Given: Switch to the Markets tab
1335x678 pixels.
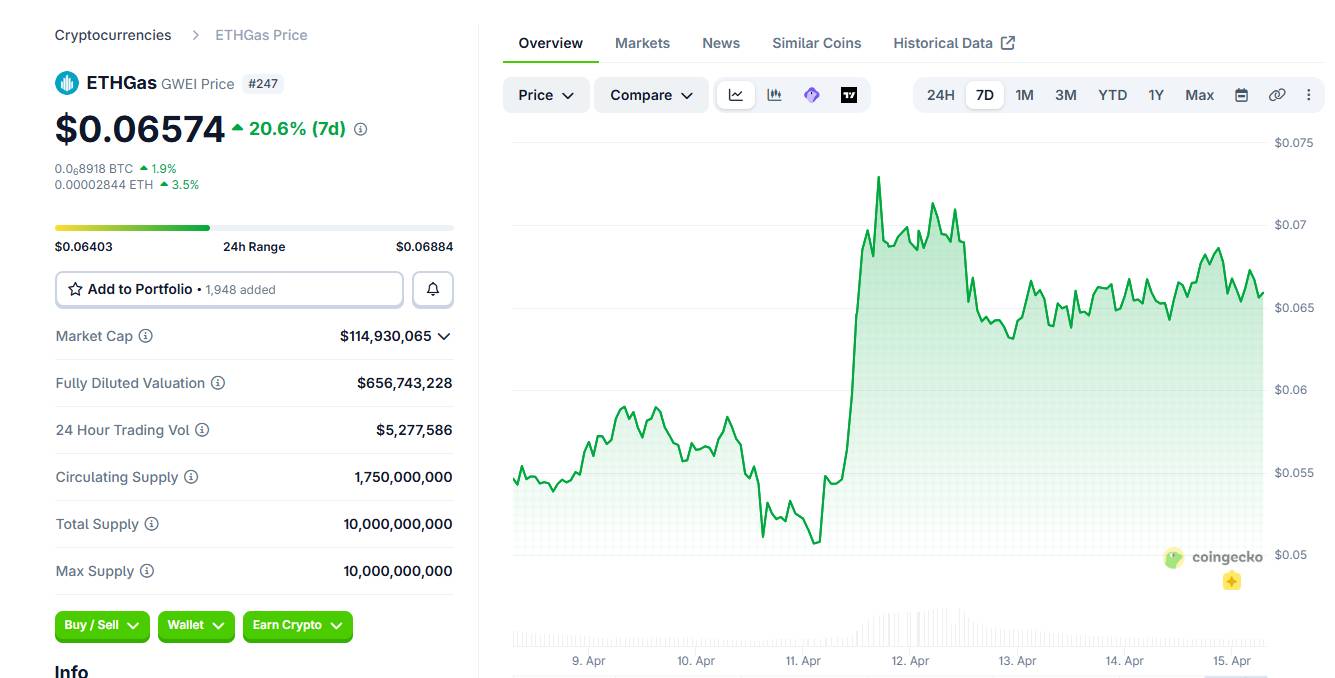Looking at the screenshot, I should (x=642, y=42).
